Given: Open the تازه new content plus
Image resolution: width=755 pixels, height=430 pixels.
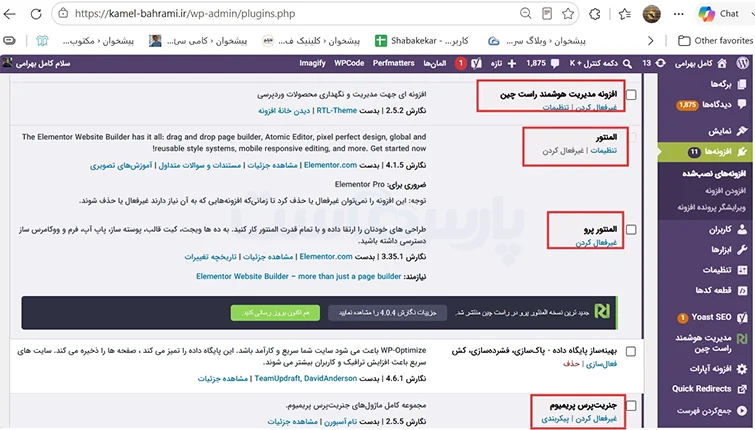Looking at the screenshot, I should 503,63.
